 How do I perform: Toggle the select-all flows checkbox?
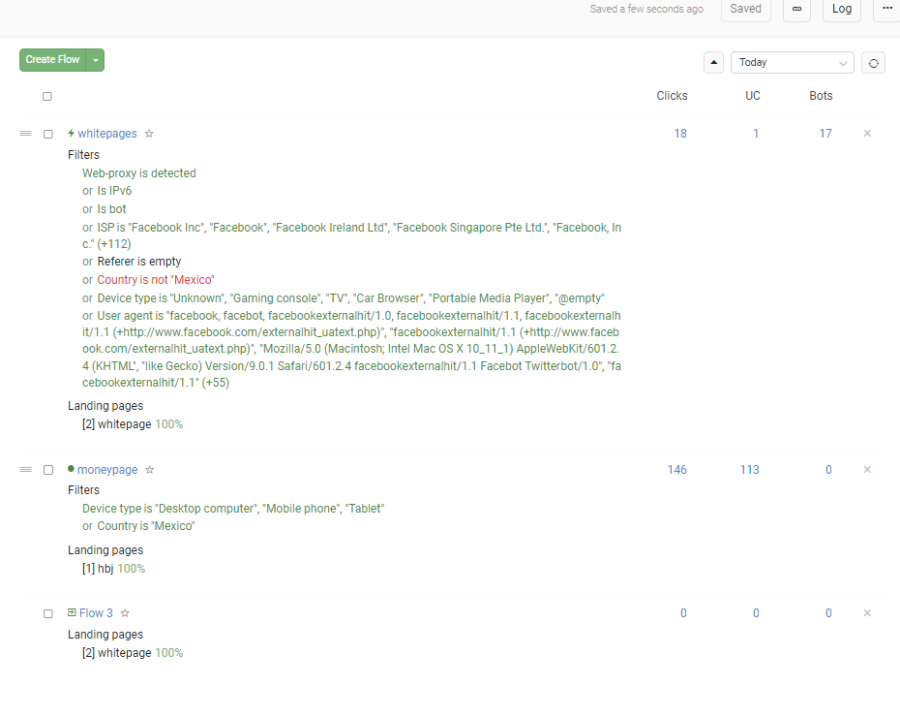[48, 96]
